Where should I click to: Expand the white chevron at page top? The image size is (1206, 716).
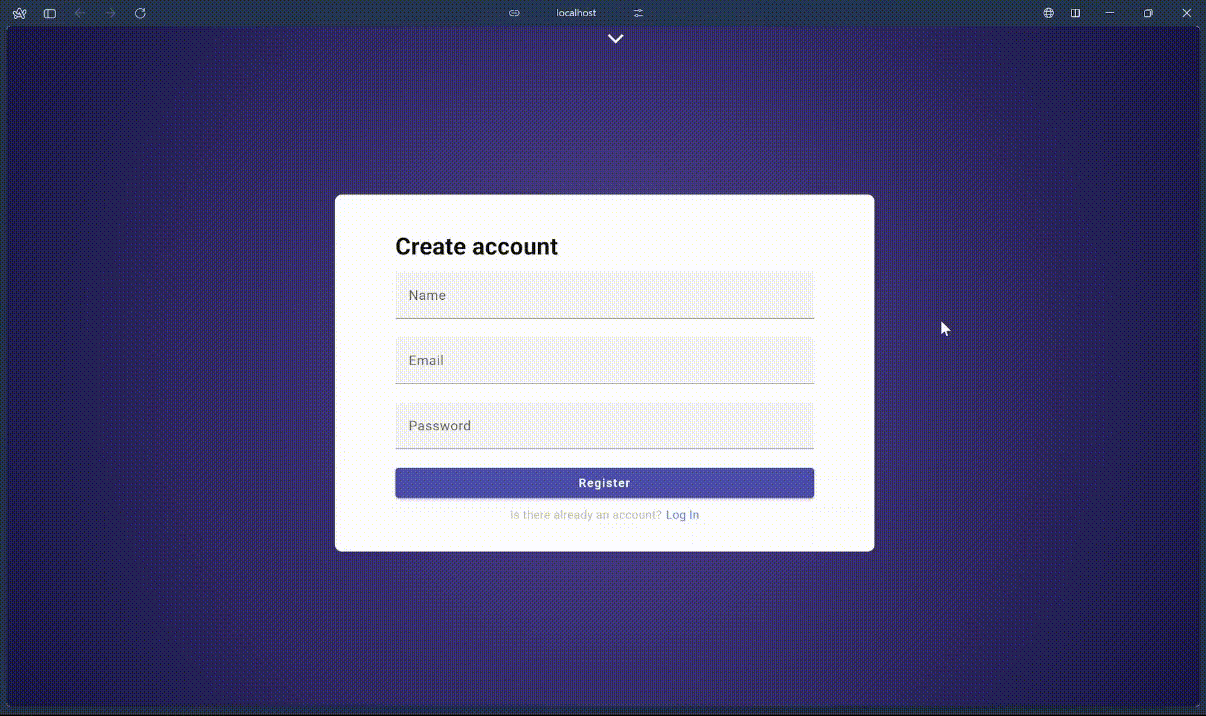pyautogui.click(x=616, y=39)
